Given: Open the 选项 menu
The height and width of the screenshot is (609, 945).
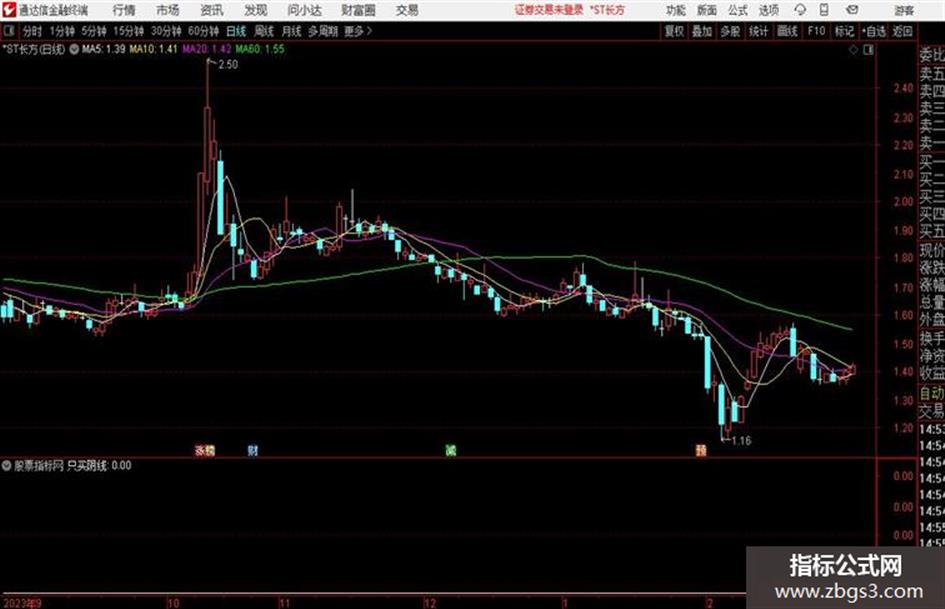Looking at the screenshot, I should pos(768,10).
